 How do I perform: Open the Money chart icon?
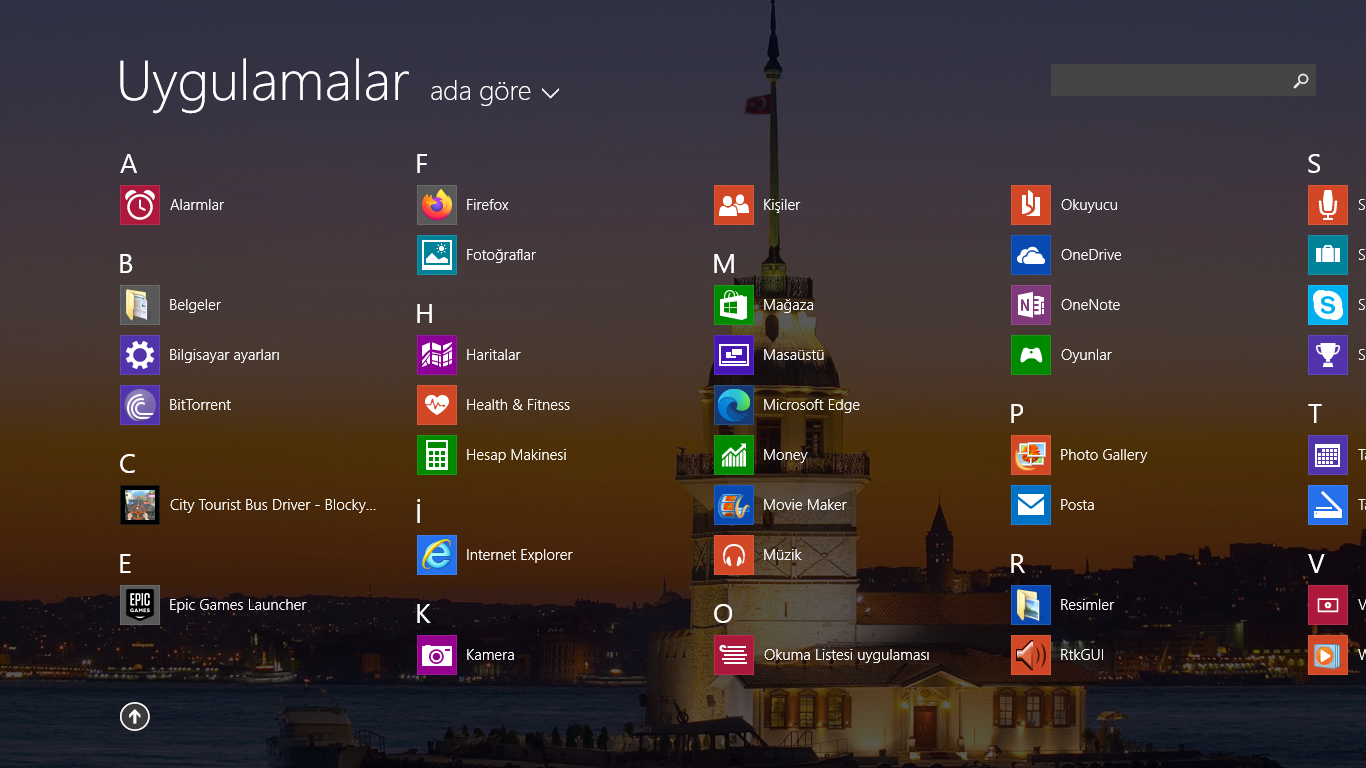click(x=734, y=455)
